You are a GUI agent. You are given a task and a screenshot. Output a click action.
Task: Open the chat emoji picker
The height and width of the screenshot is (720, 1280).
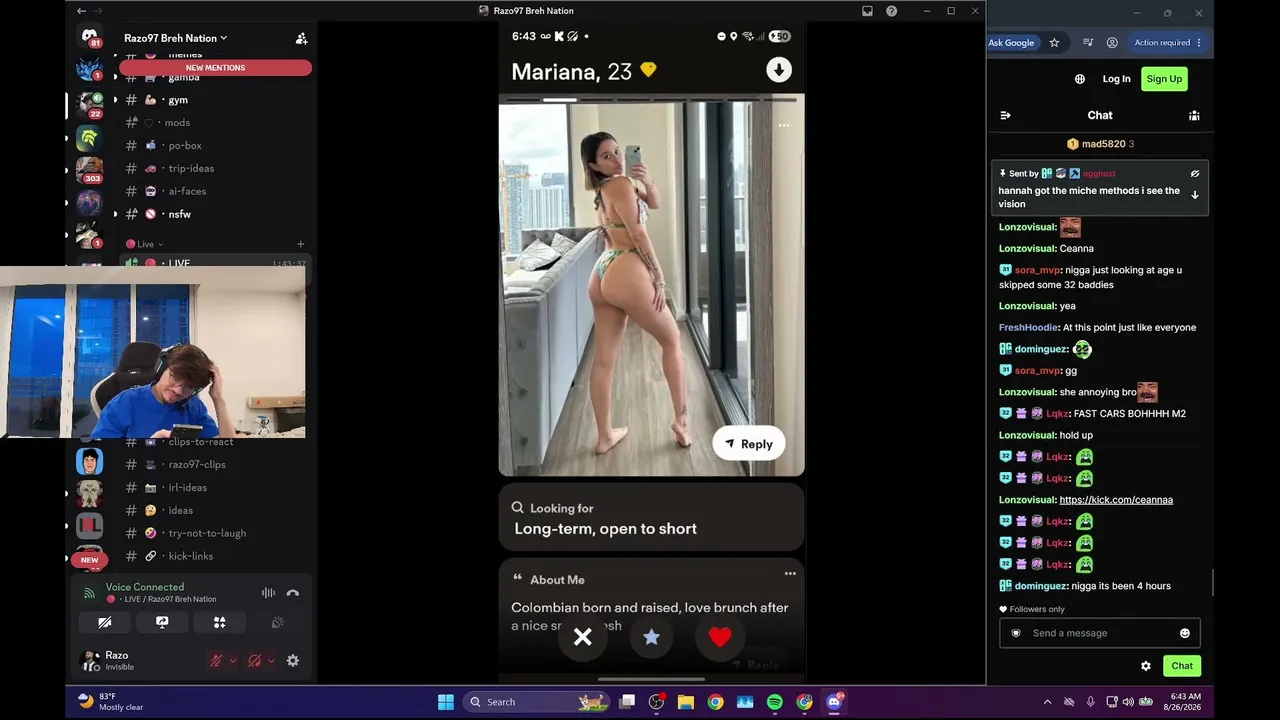click(x=1185, y=633)
